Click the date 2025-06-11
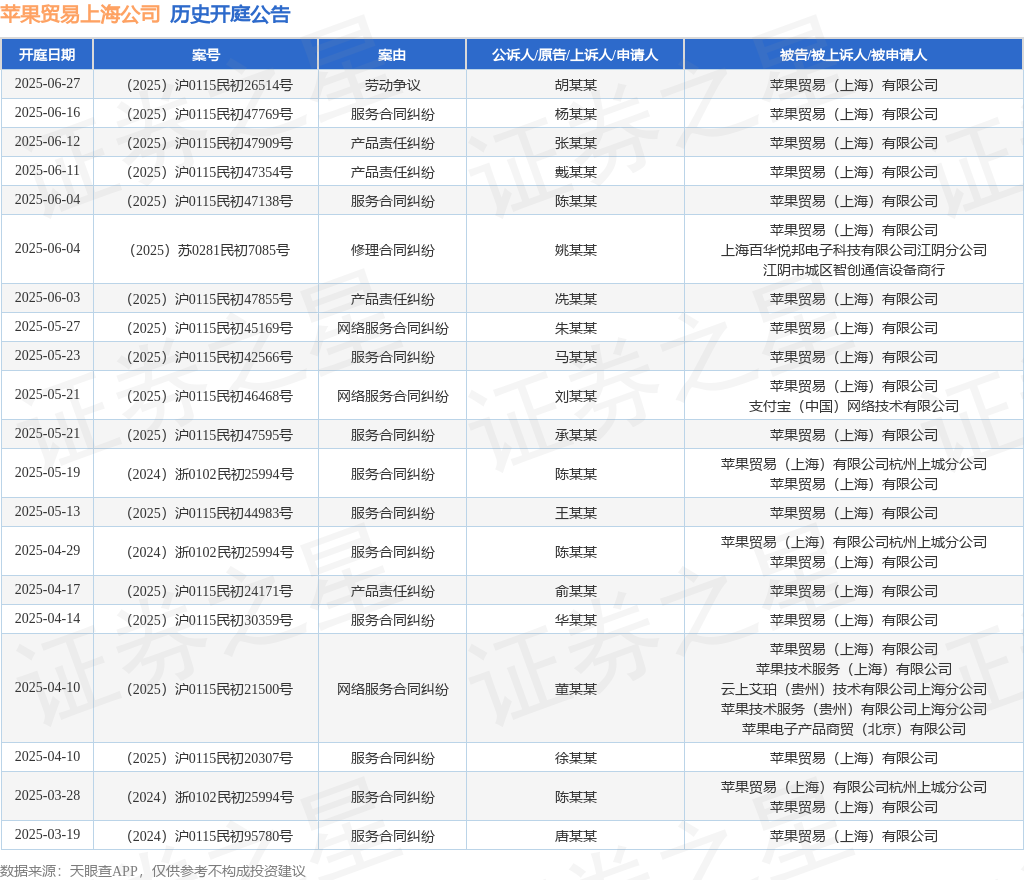 point(47,170)
